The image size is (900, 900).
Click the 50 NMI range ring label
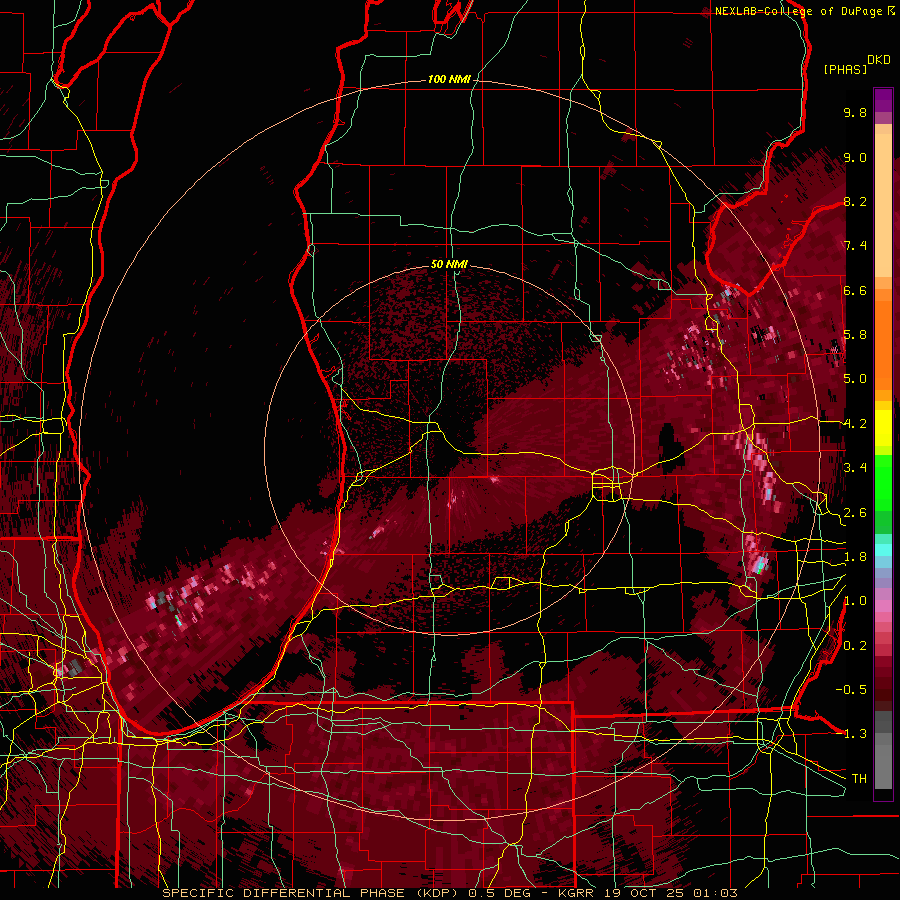[x=449, y=264]
